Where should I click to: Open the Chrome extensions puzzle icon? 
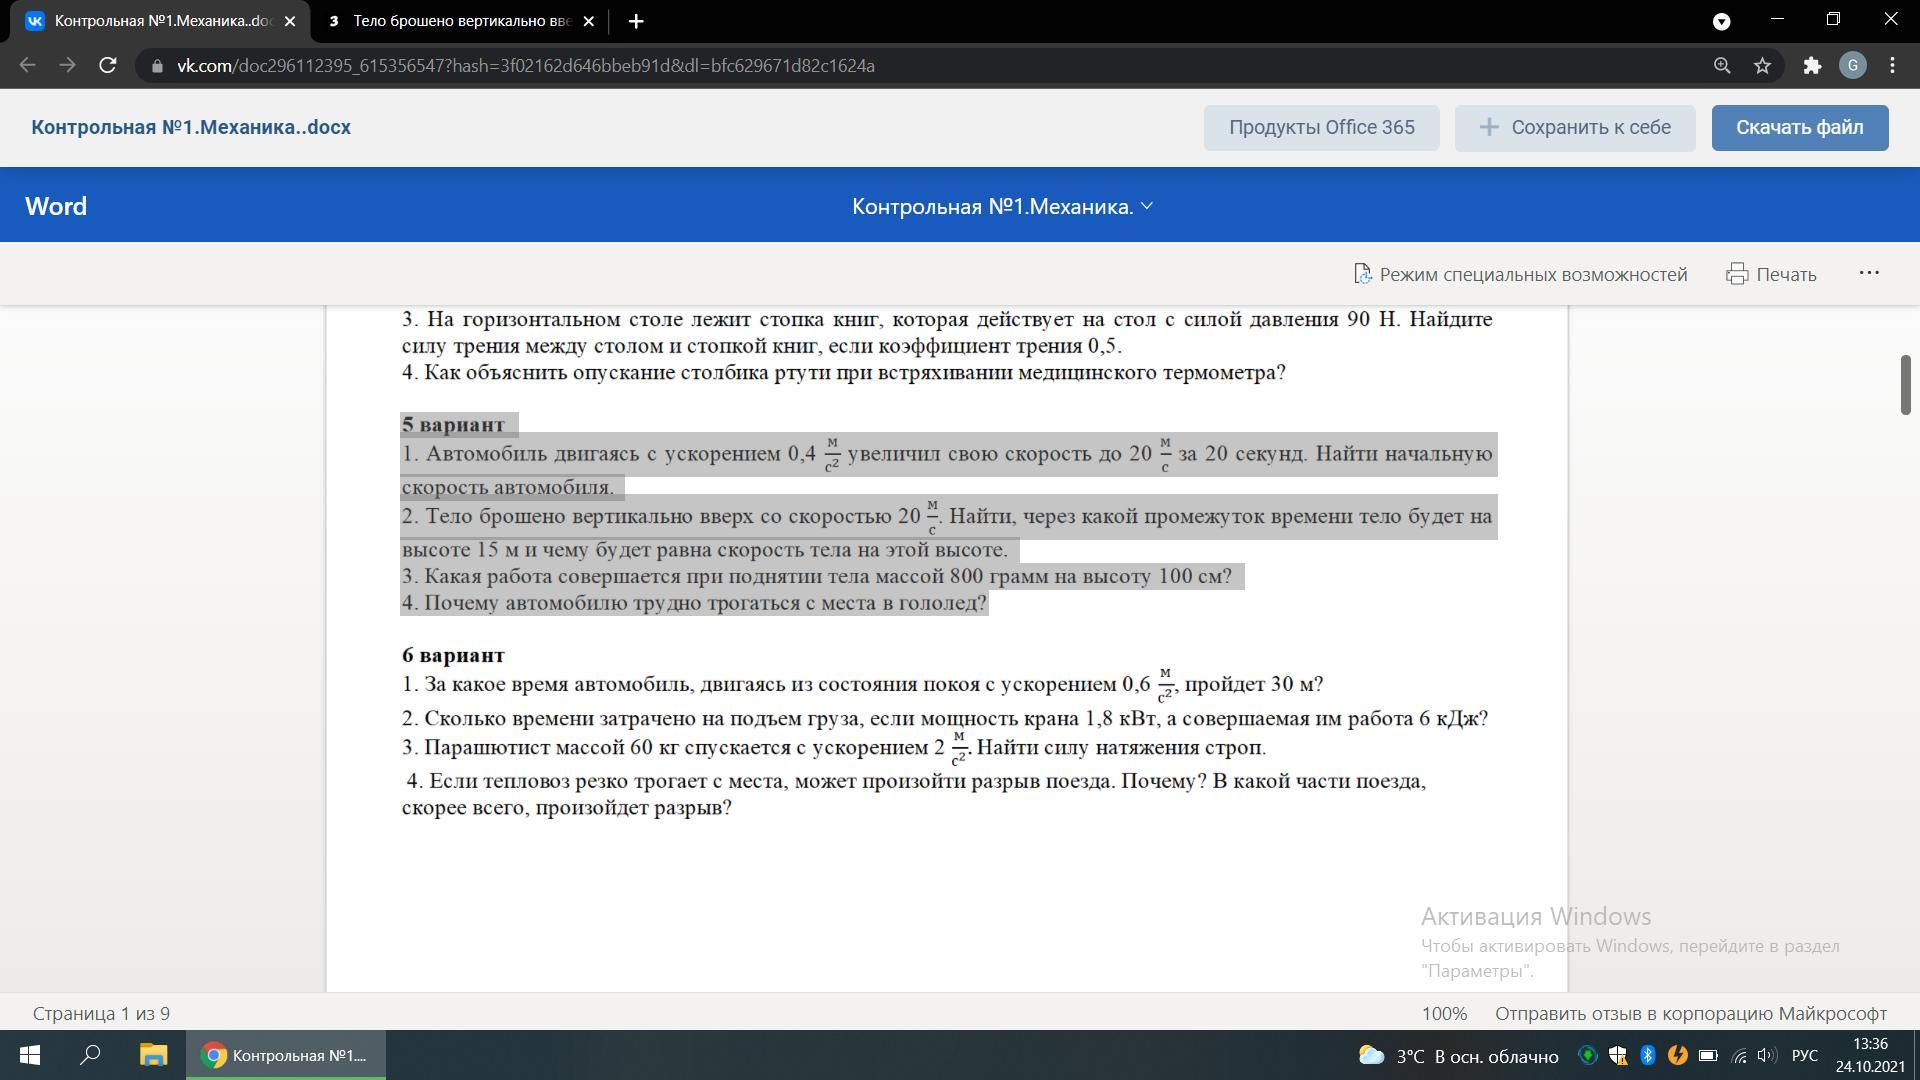(x=1812, y=65)
